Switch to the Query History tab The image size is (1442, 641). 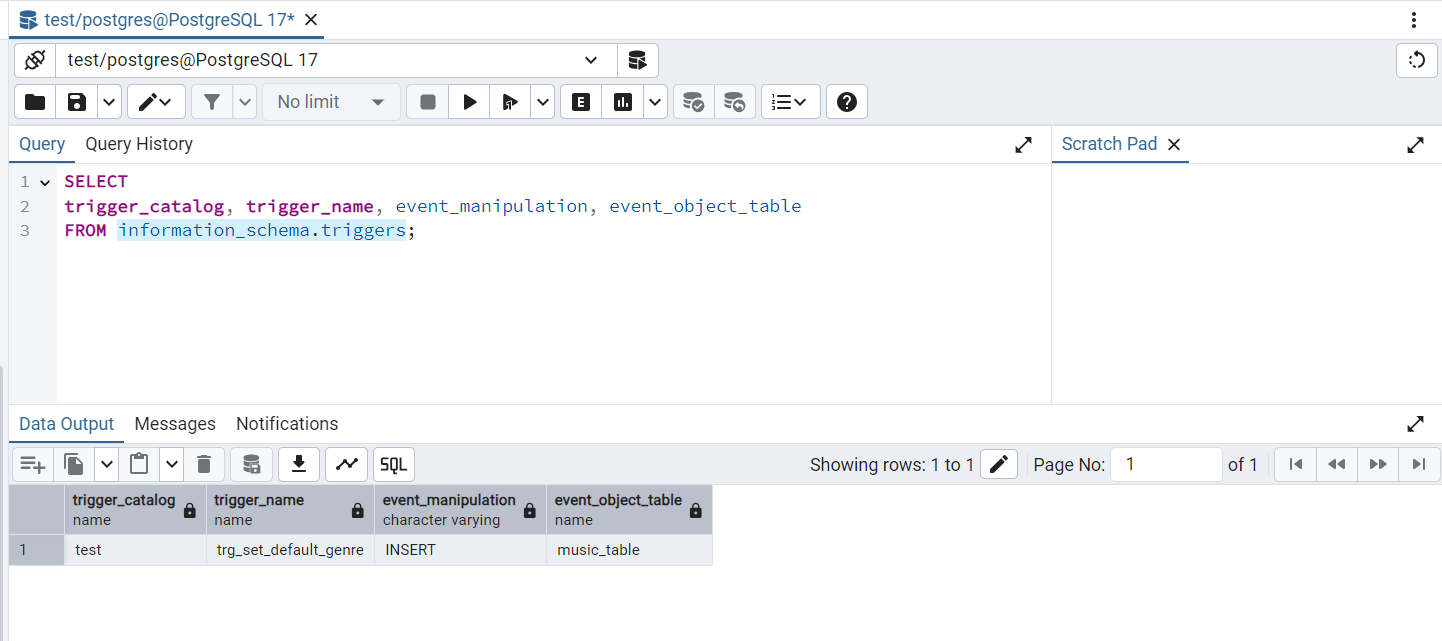click(x=139, y=144)
